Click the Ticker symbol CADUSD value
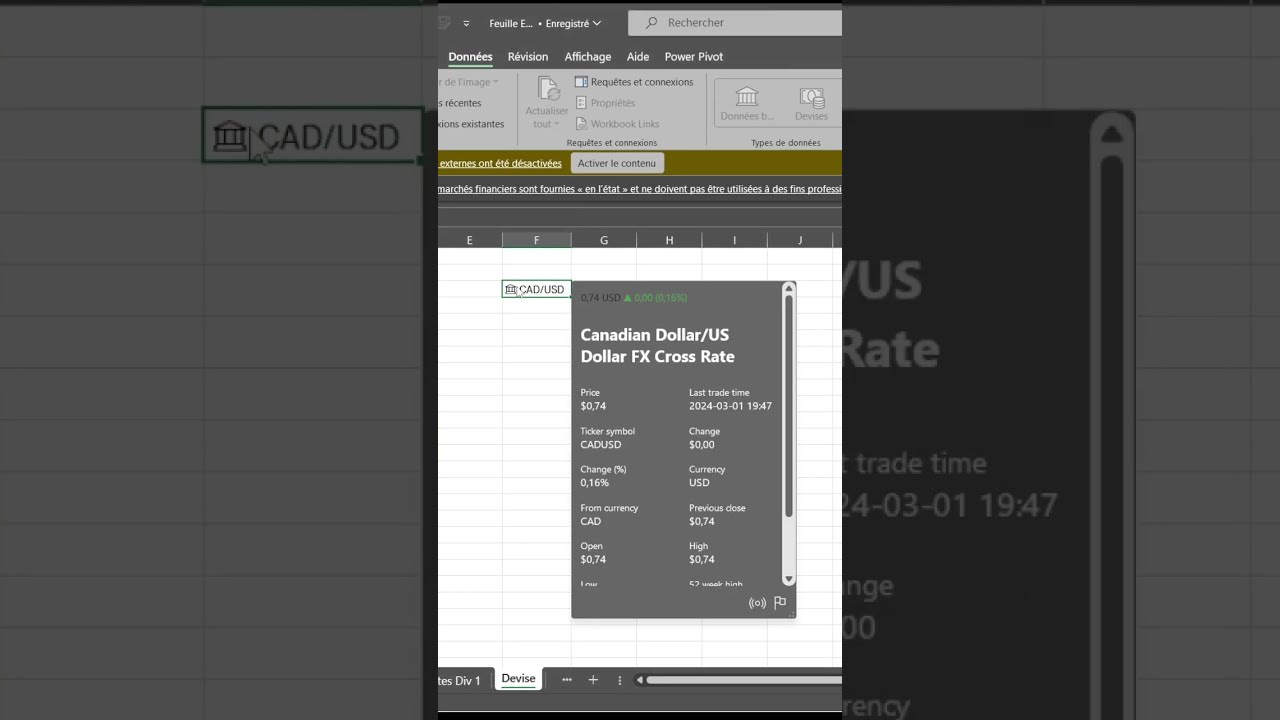 (x=600, y=445)
